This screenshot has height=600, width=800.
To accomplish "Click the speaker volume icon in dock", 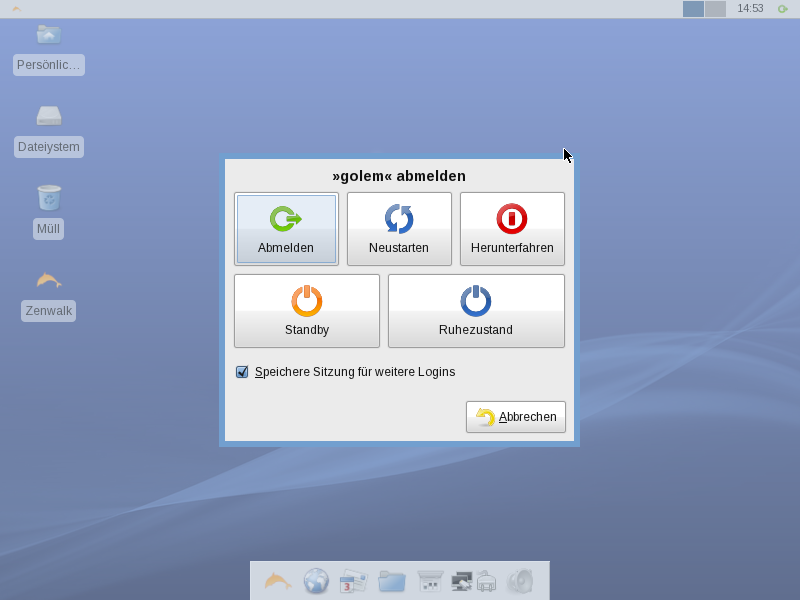I will click(x=520, y=581).
